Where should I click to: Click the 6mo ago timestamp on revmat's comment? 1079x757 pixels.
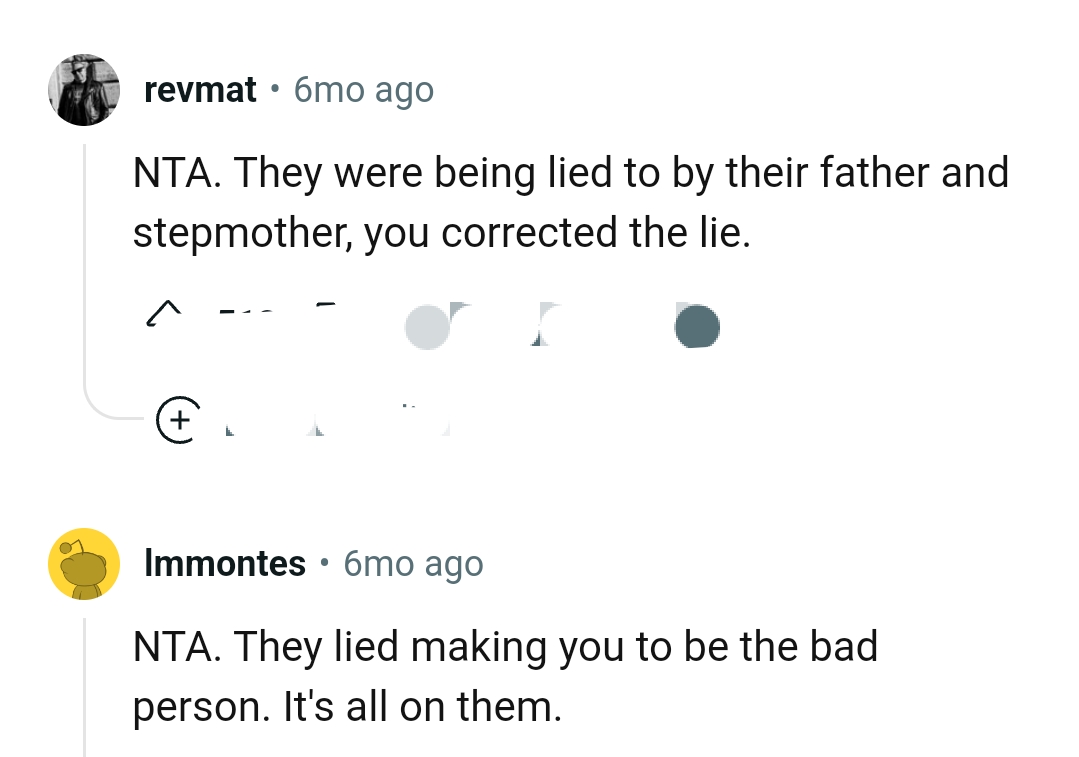pyautogui.click(x=363, y=90)
